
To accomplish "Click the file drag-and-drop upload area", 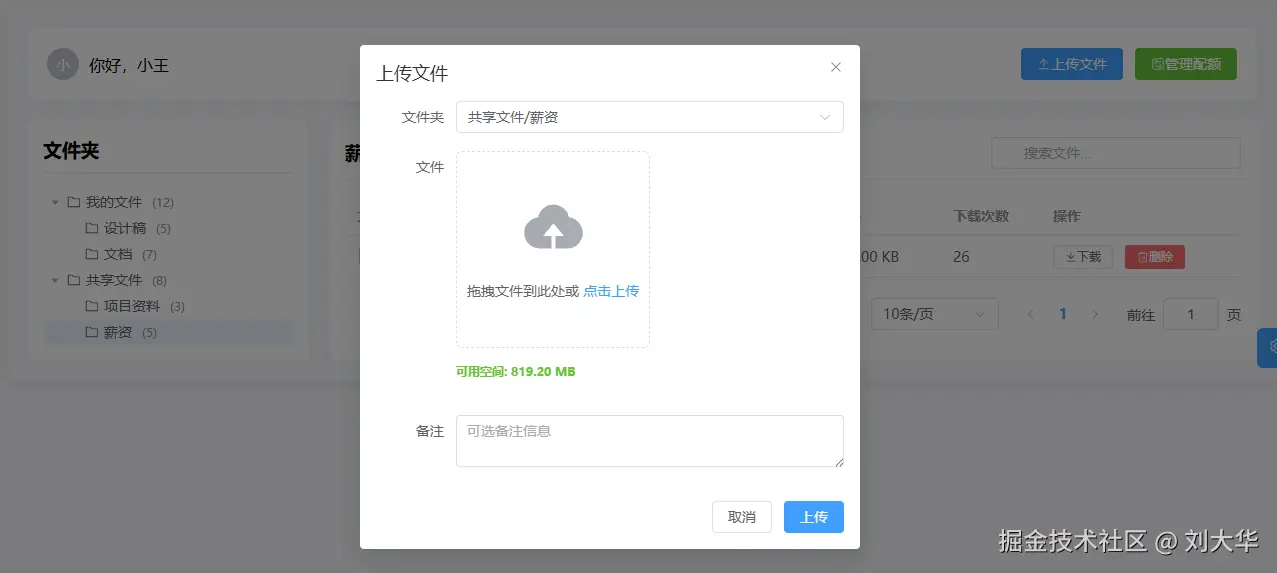I will (553, 250).
